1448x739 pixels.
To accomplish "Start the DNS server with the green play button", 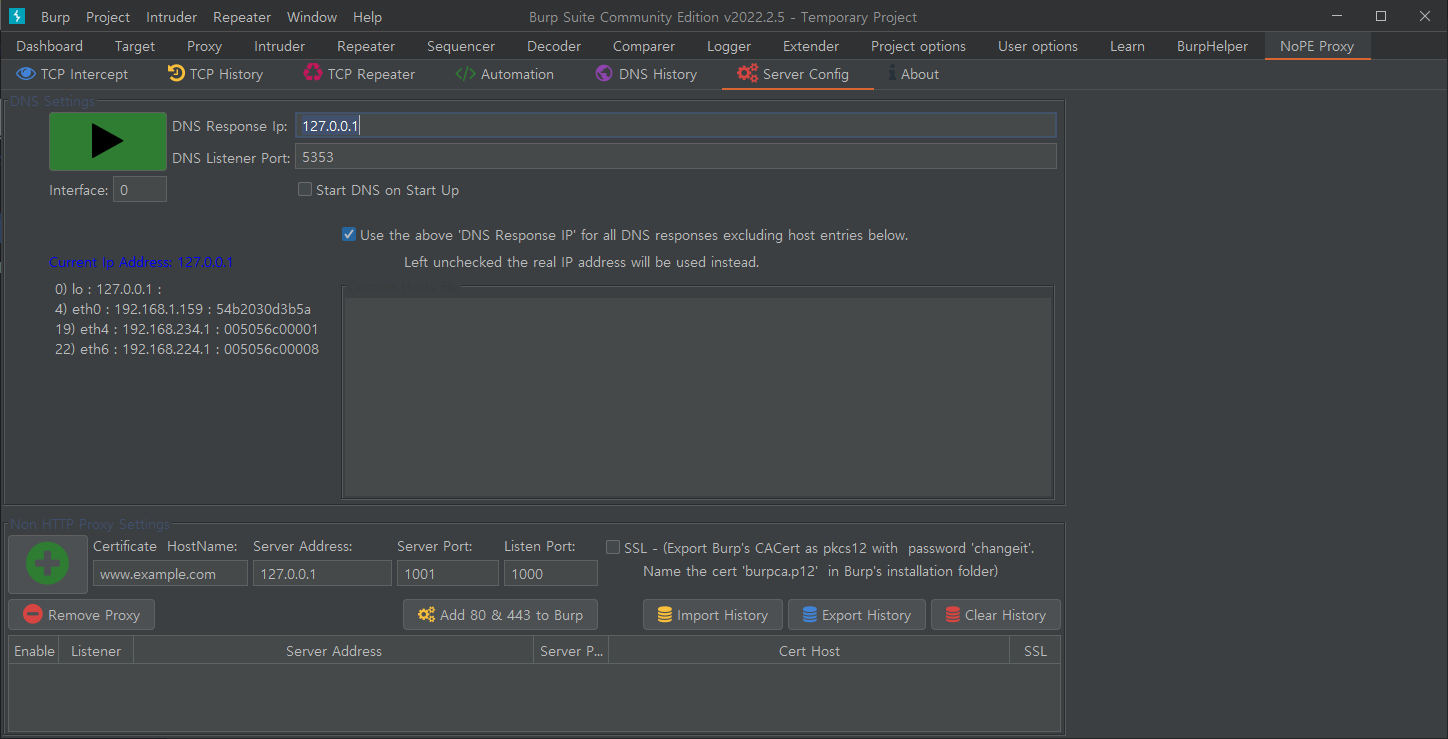I will point(108,142).
